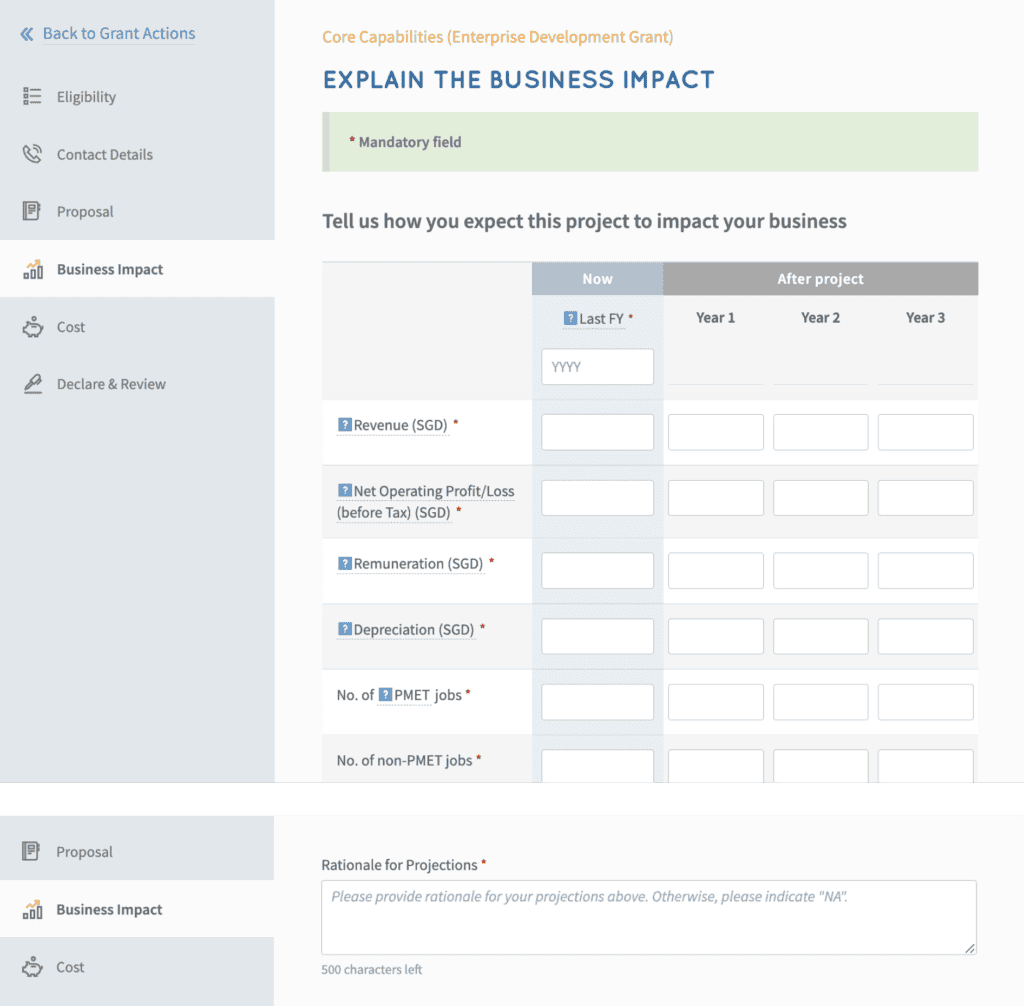Click the Remuneration Year 3 input box
Viewport: 1024px width, 1006px height.
[925, 570]
